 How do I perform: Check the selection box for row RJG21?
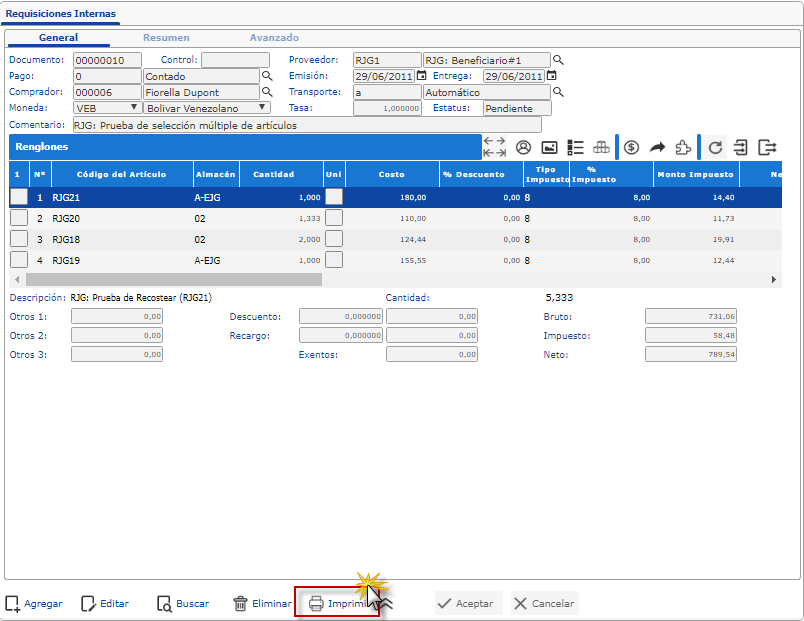(x=19, y=197)
